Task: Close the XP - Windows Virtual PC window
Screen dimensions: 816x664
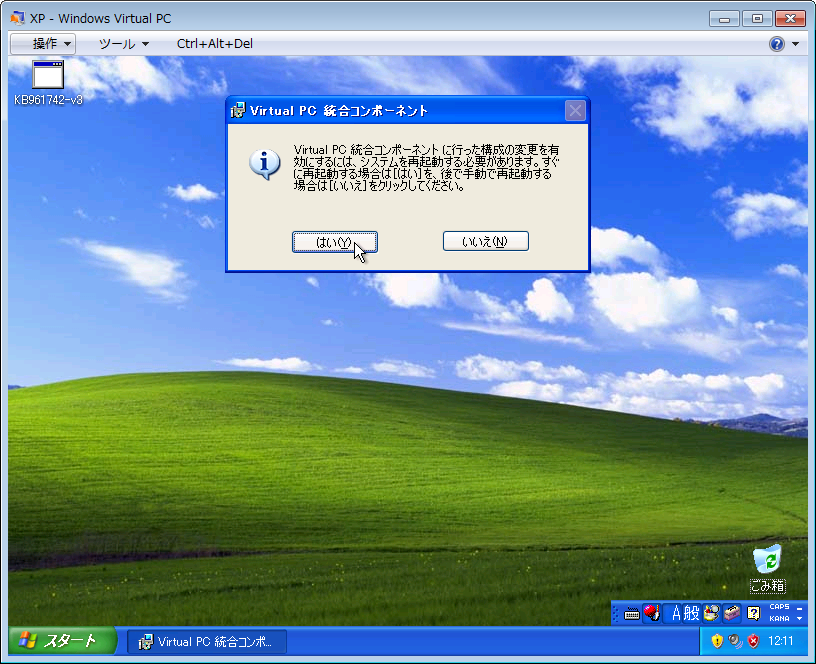Action: point(790,19)
